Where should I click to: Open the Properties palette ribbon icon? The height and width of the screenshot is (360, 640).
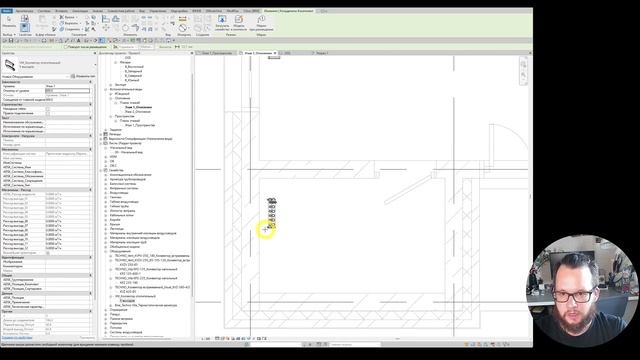pyautogui.click(x=25, y=27)
